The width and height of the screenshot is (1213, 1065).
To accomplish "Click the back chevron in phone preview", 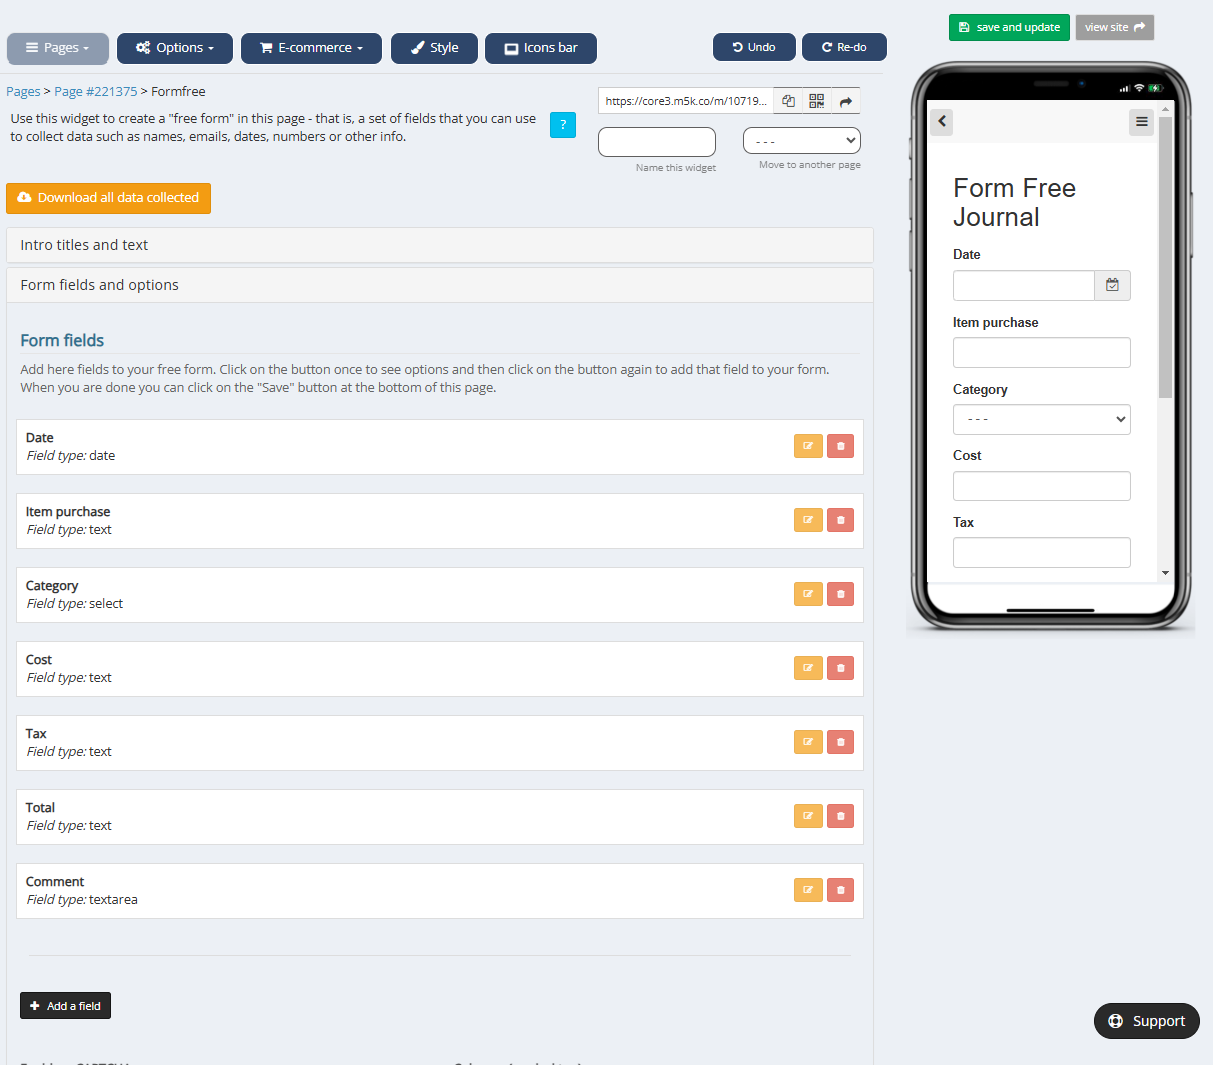I will 940,121.
